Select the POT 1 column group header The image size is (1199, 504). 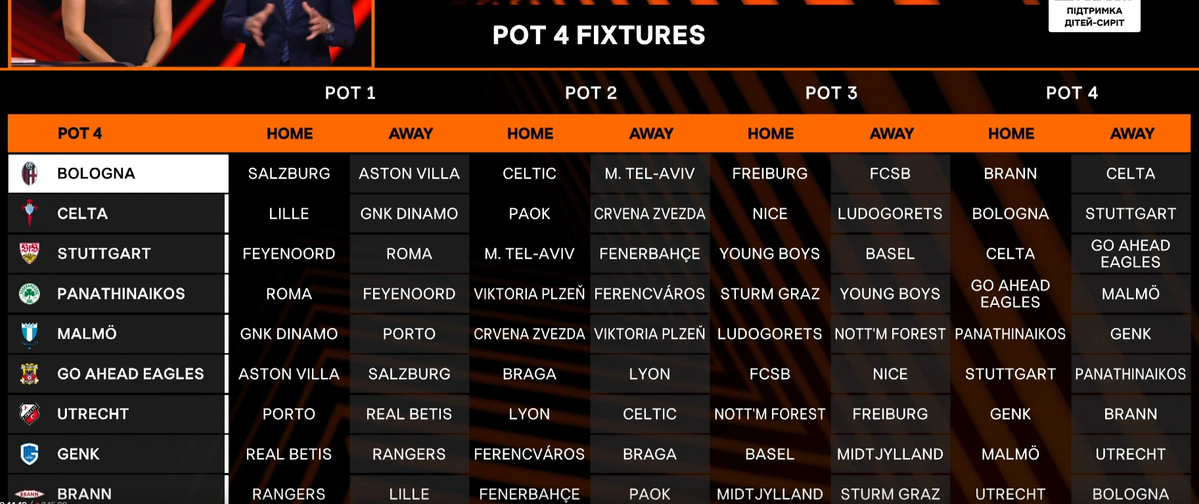(x=350, y=93)
